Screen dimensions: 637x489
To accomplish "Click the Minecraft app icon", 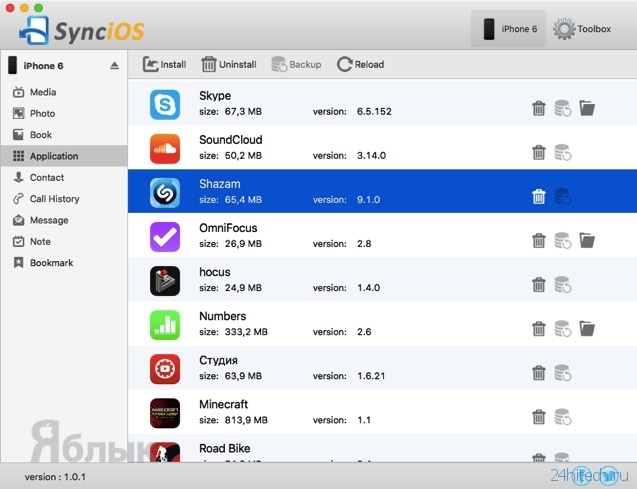I will [165, 413].
